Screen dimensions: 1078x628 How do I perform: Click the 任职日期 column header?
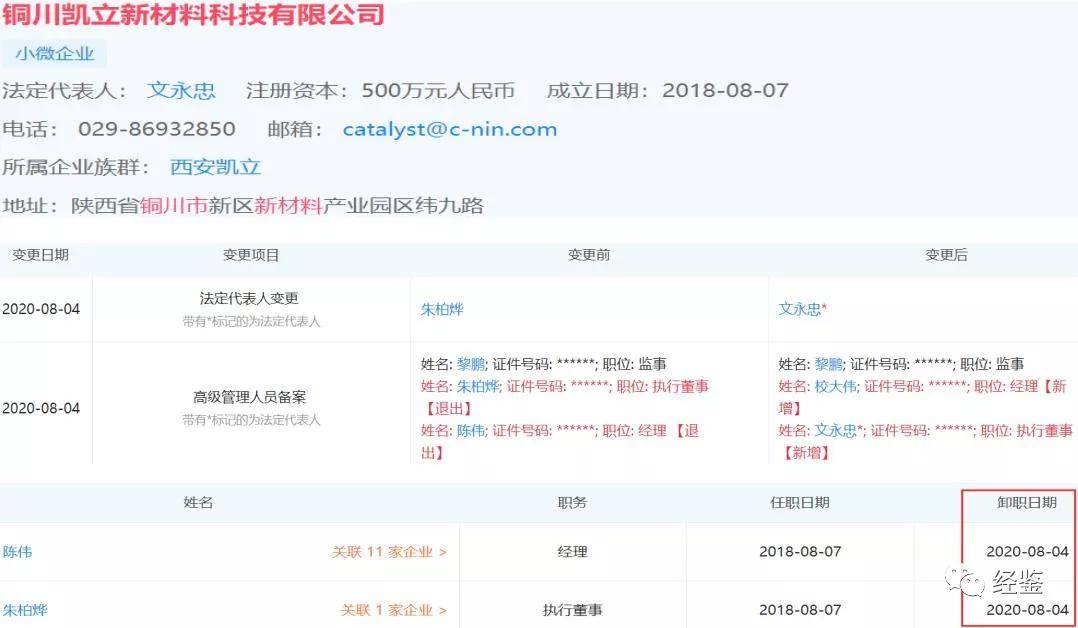point(800,503)
